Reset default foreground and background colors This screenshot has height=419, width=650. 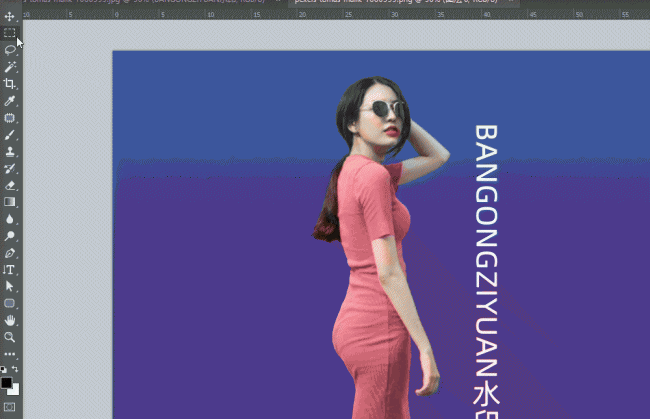(x=3, y=369)
